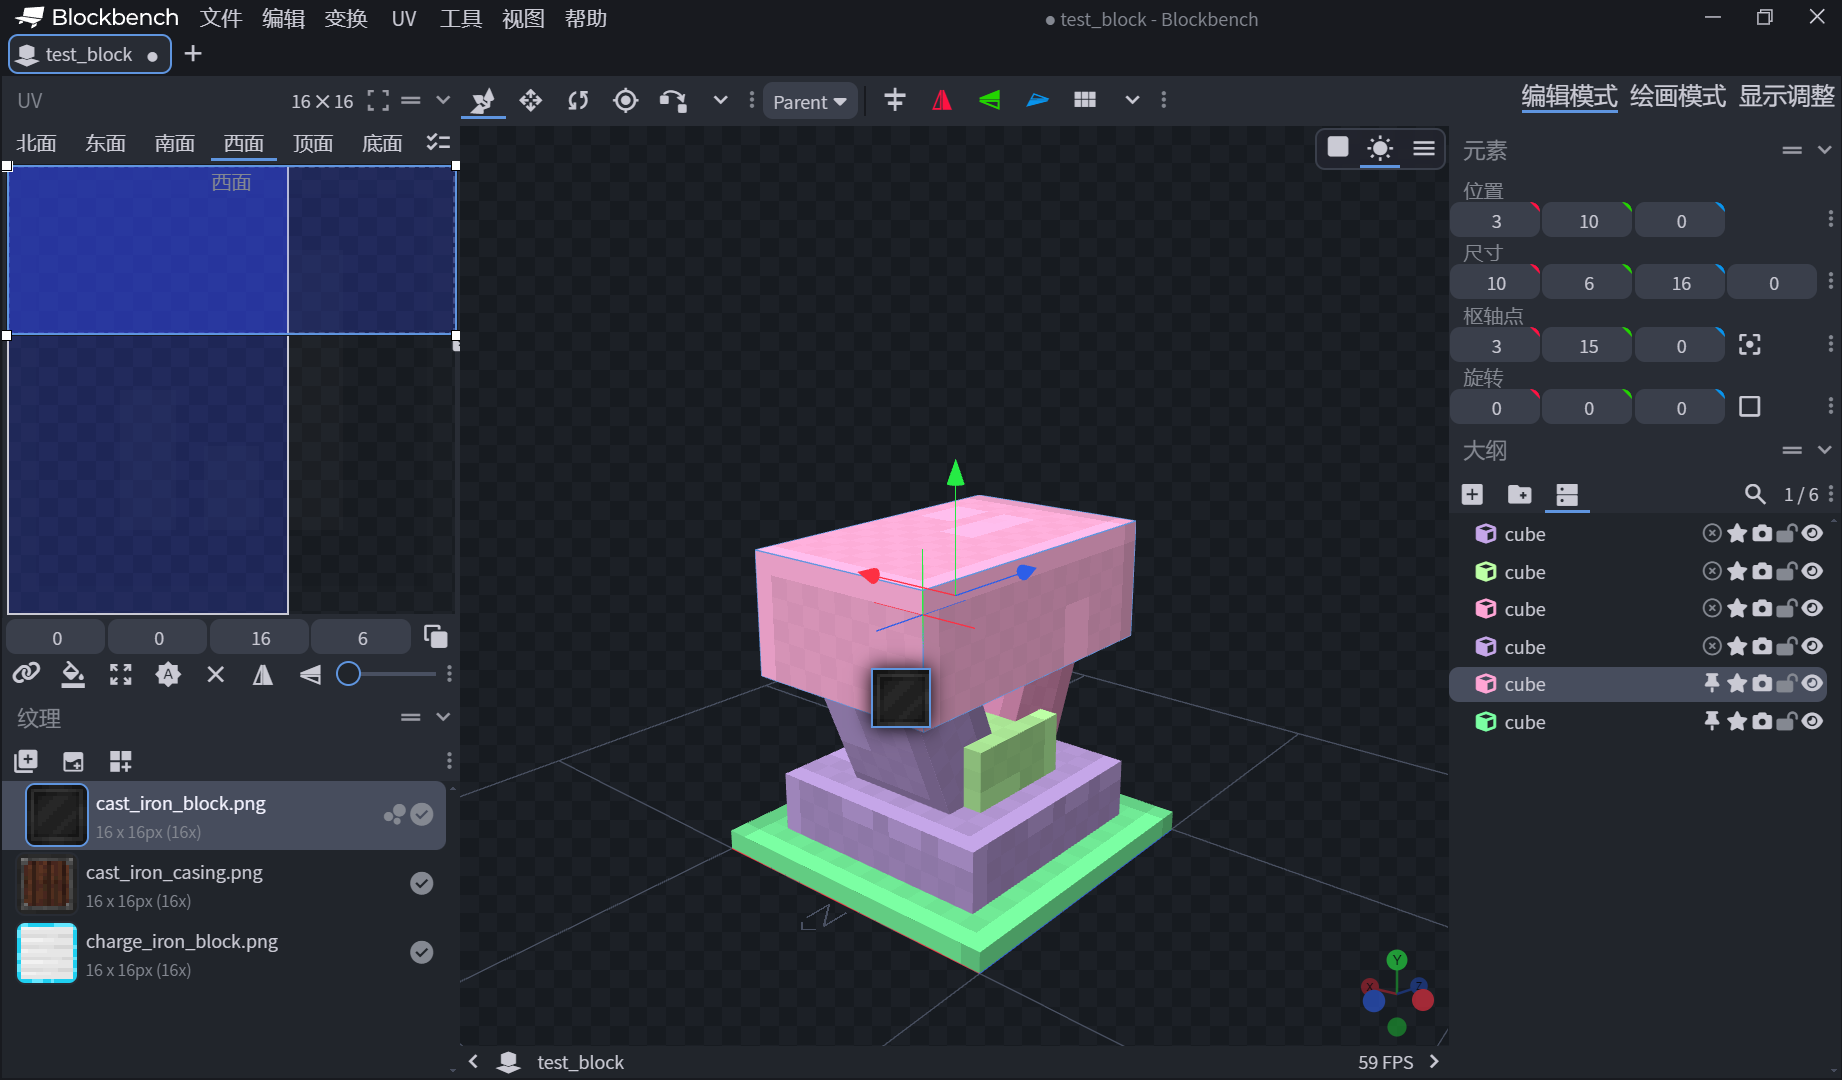Image resolution: width=1842 pixels, height=1080 pixels.
Task: Switch to the 顶面 UV face tab
Action: click(x=313, y=143)
